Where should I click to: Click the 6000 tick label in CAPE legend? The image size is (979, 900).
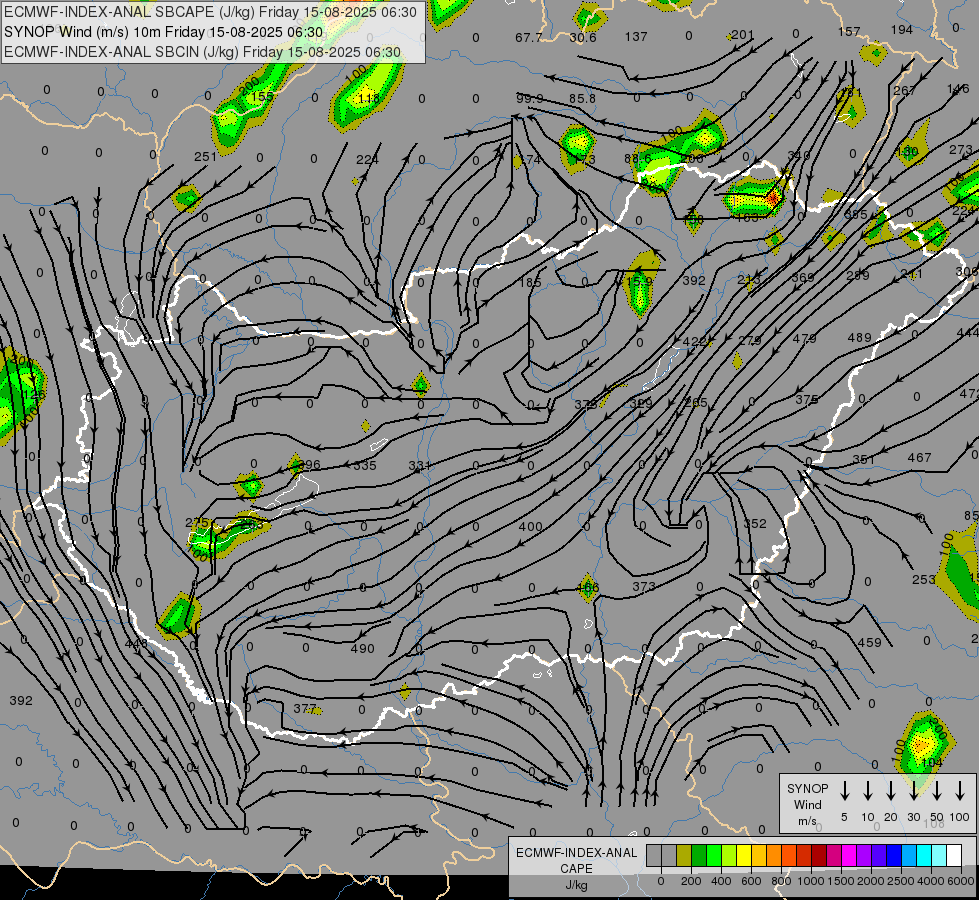click(960, 881)
